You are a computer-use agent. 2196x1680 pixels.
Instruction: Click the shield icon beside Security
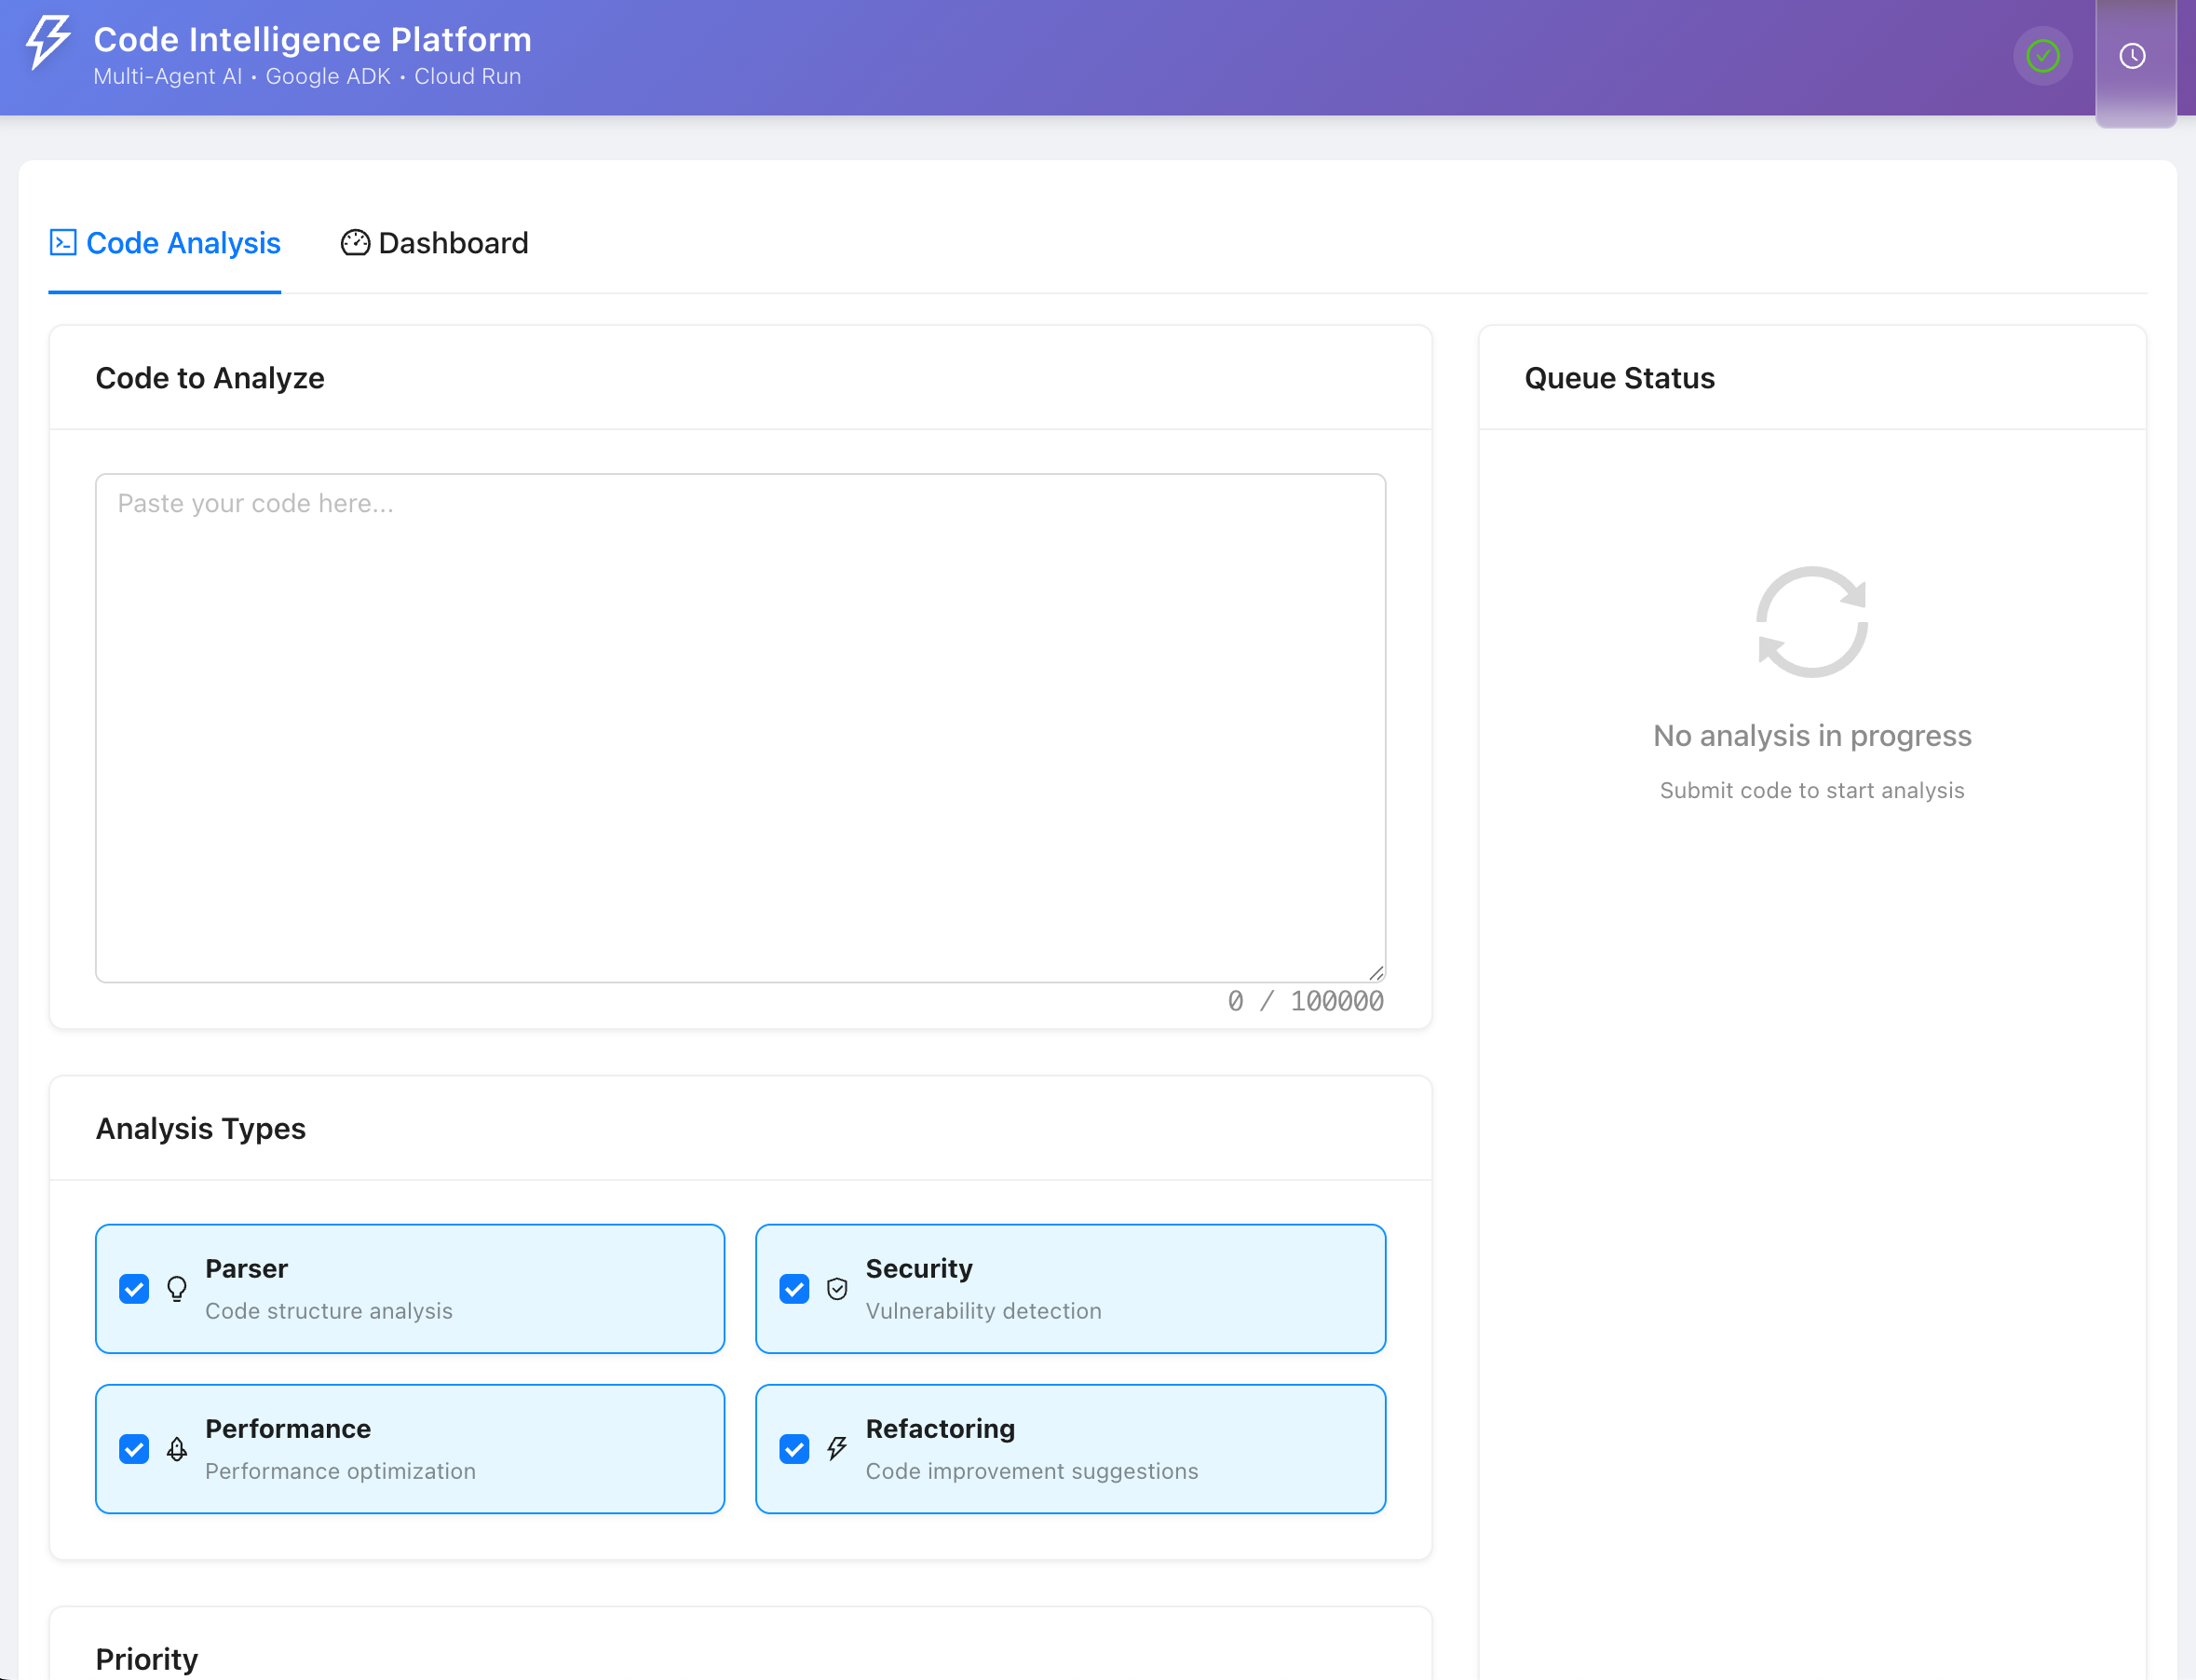coord(837,1289)
